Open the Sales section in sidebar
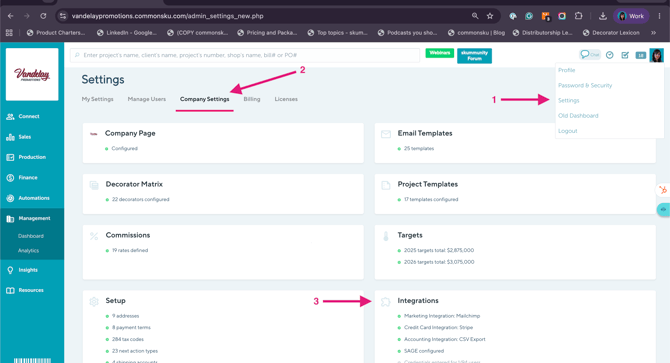This screenshot has height=363, width=670. (24, 137)
